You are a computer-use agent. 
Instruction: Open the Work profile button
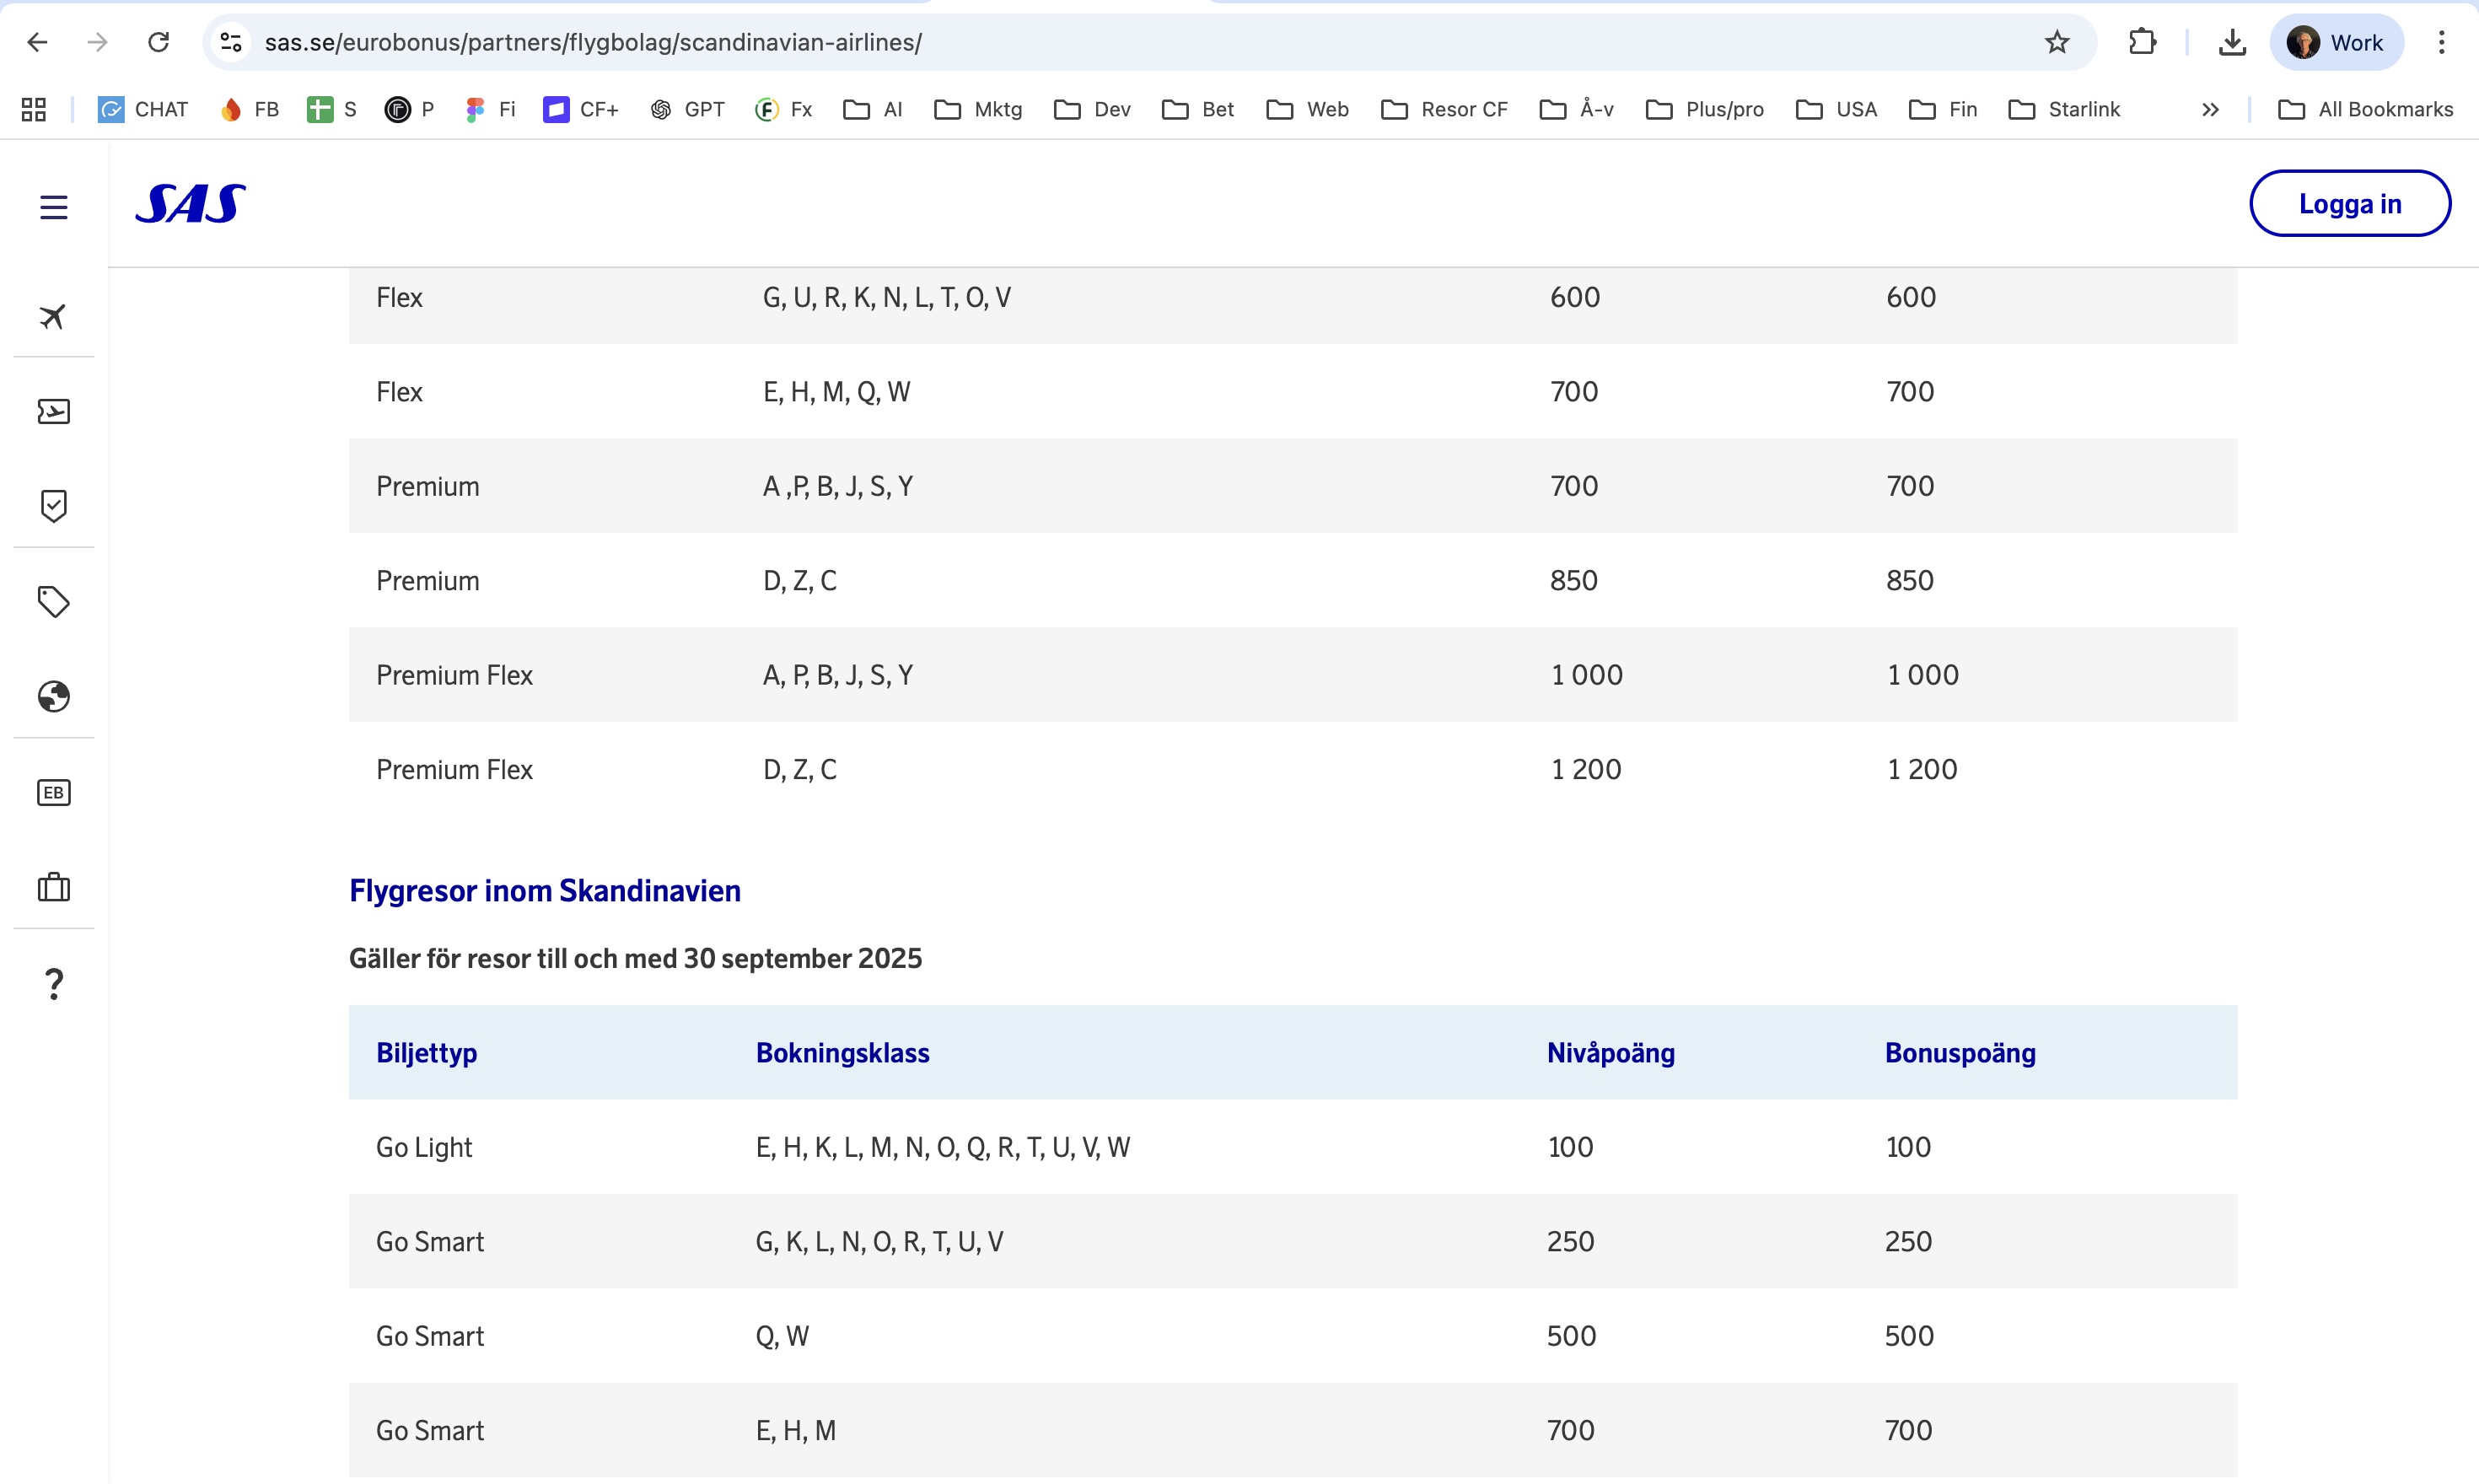coord(2336,42)
